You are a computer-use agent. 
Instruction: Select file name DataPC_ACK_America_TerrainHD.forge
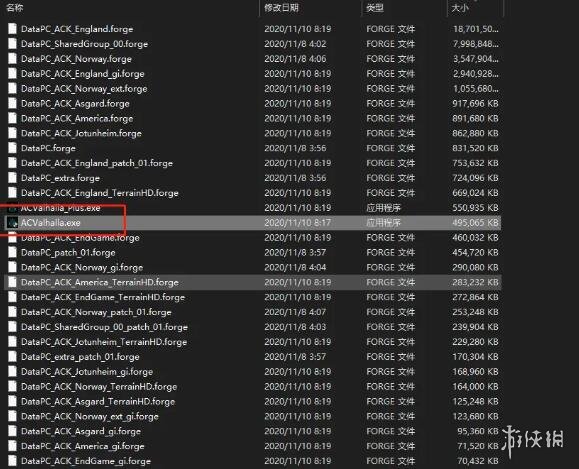(x=100, y=282)
